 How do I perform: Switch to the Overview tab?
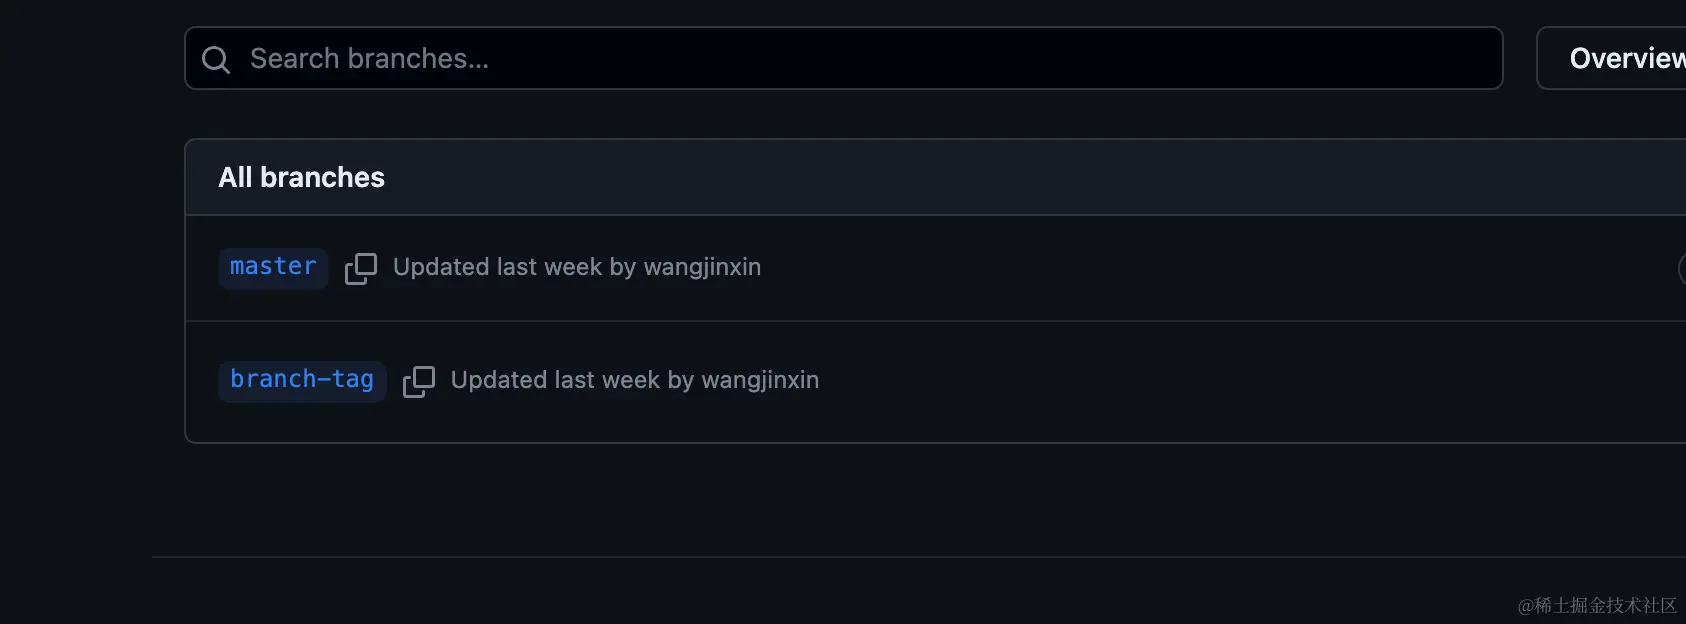tap(1624, 58)
